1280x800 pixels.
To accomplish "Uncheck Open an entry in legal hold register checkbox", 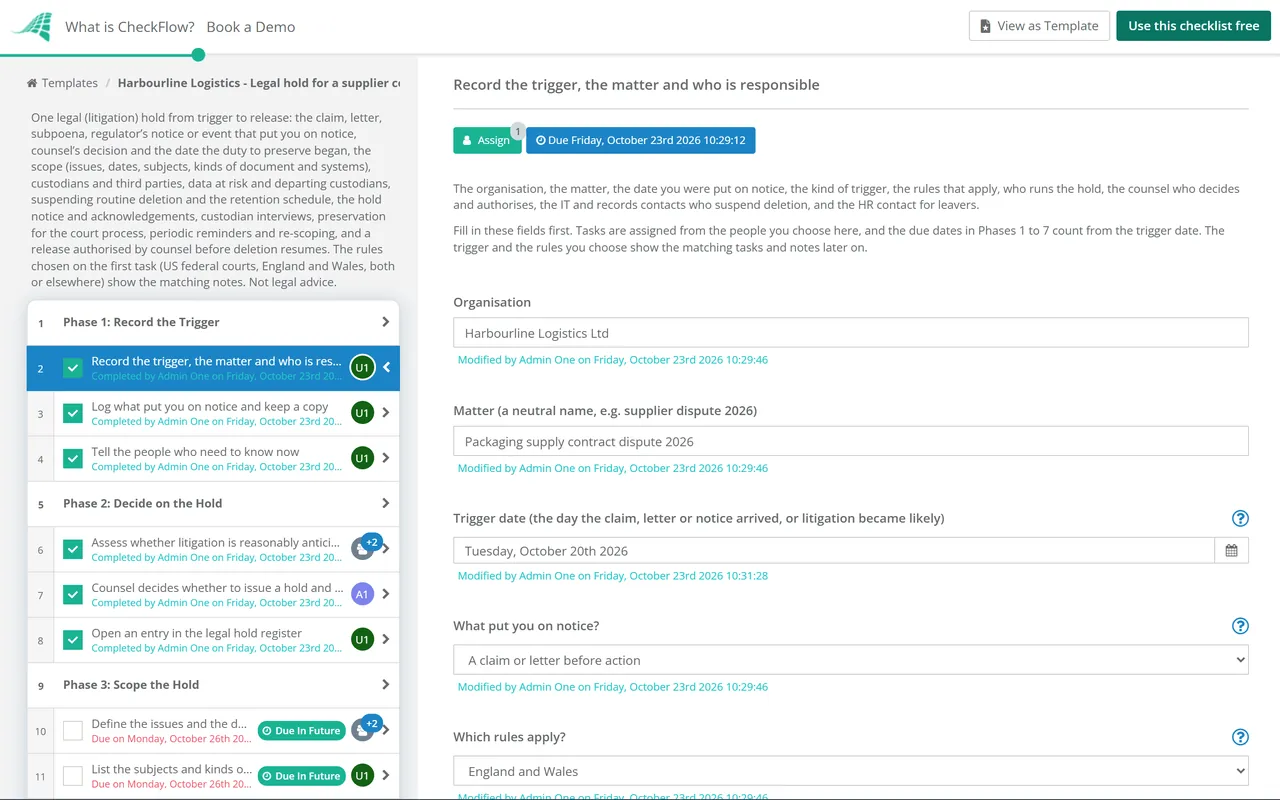I will click(x=73, y=639).
